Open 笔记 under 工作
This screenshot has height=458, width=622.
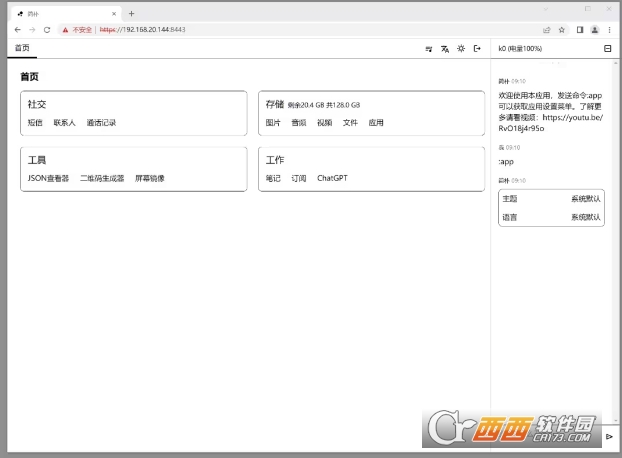coord(273,178)
